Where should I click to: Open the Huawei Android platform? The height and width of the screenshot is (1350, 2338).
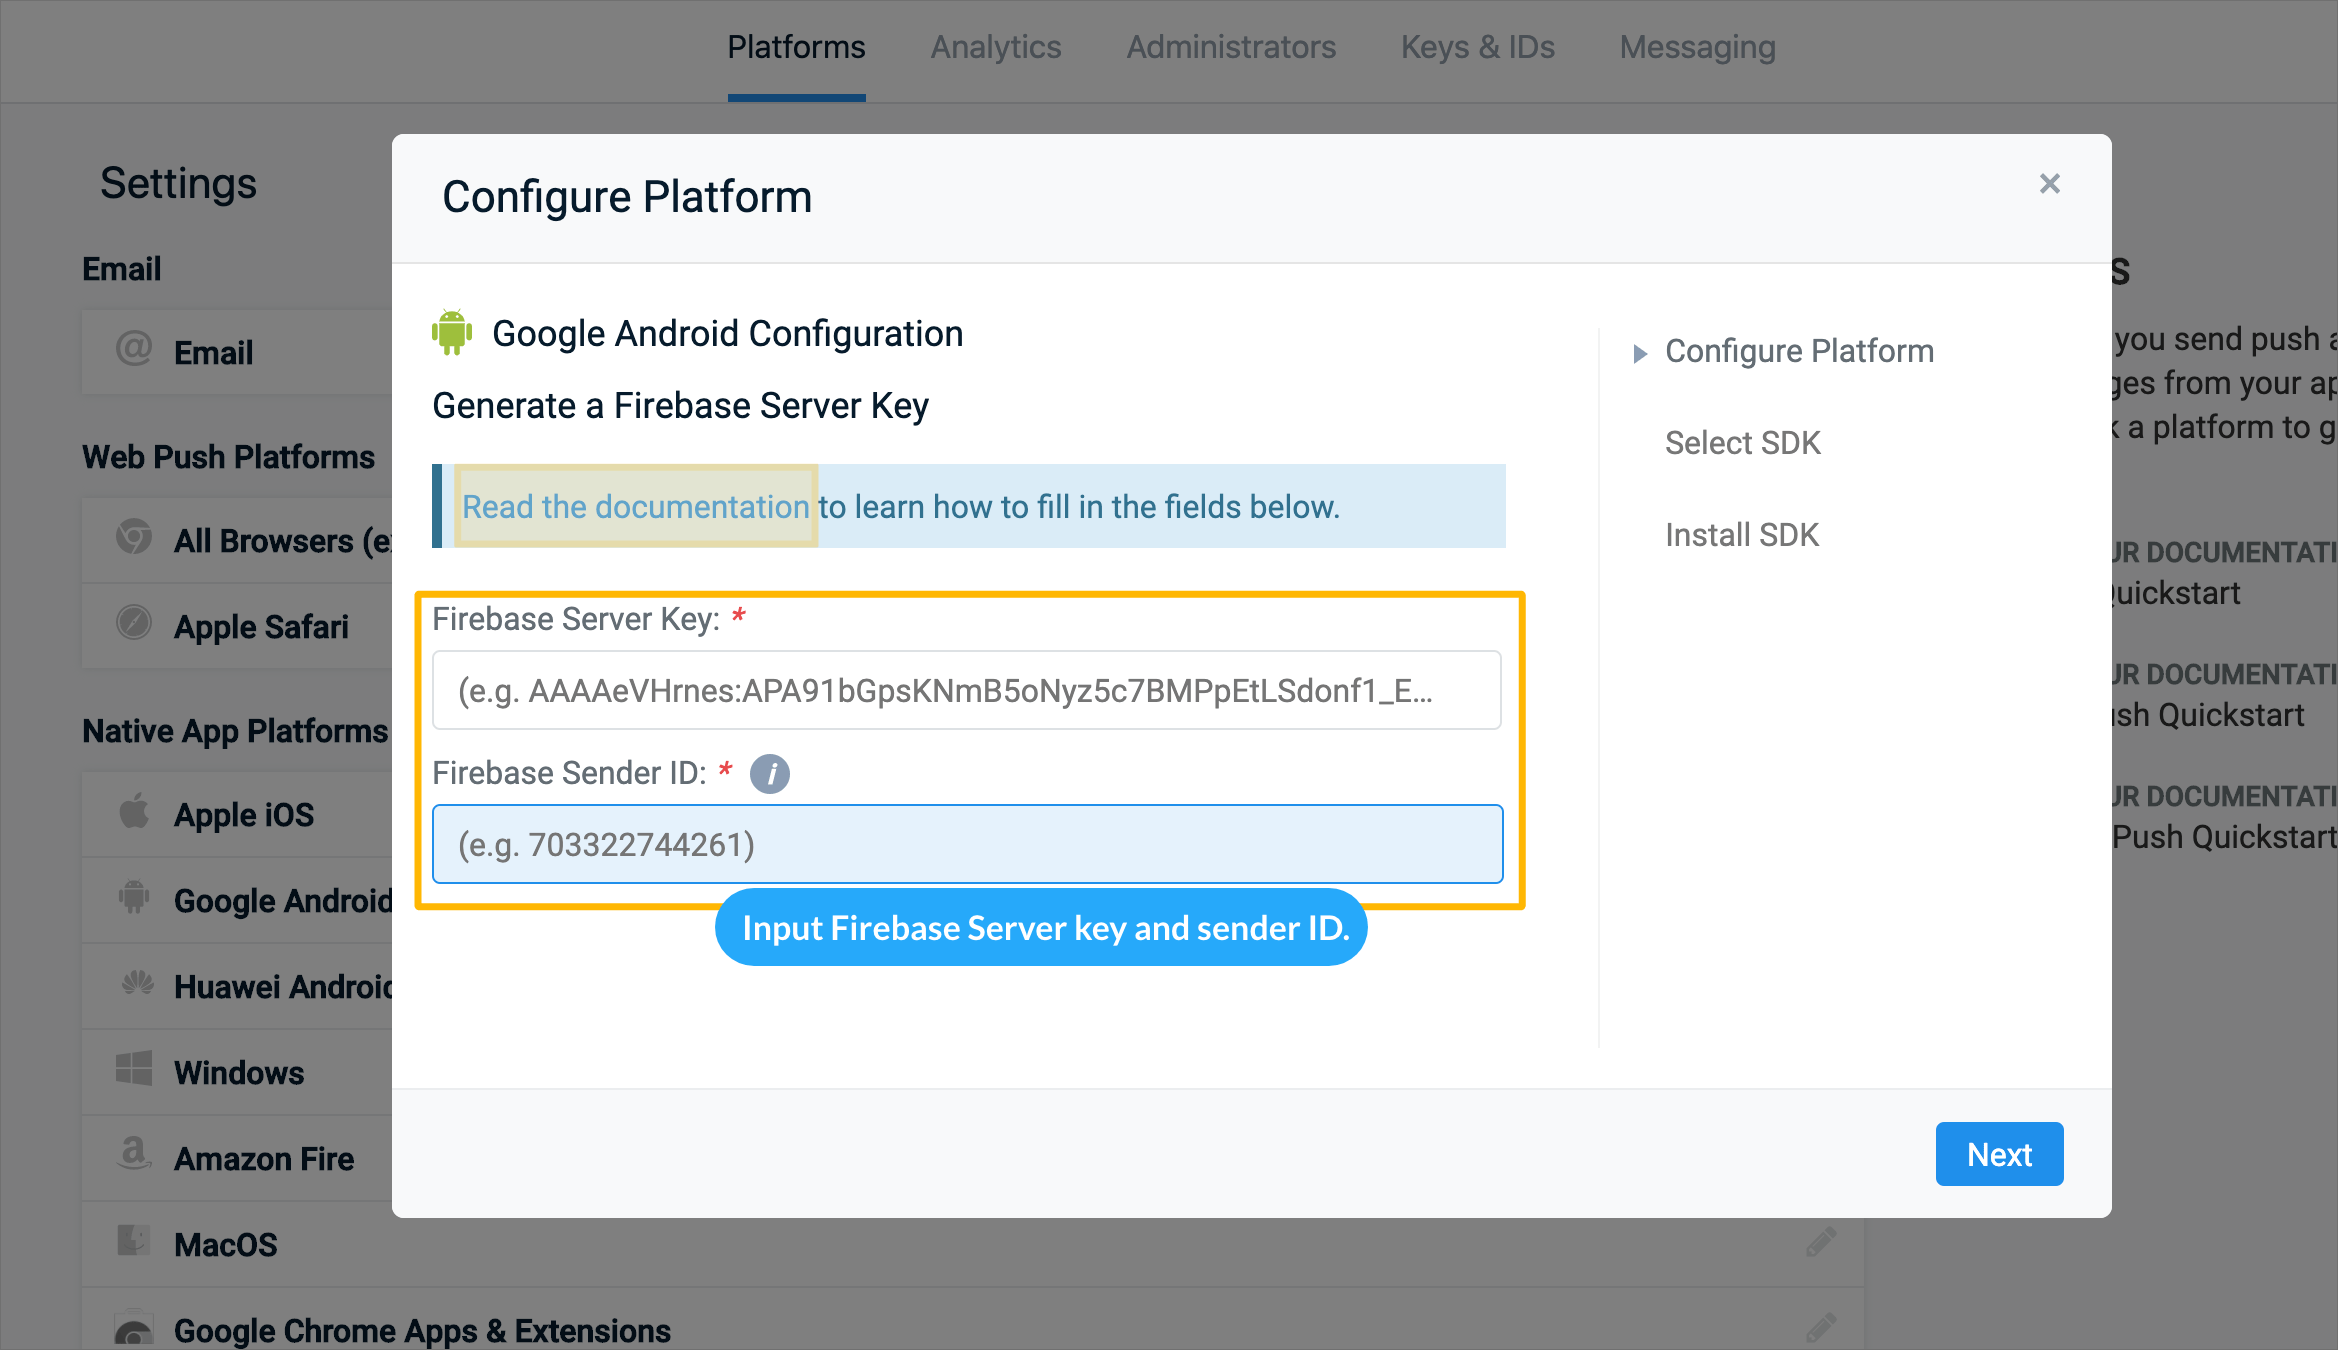(237, 986)
